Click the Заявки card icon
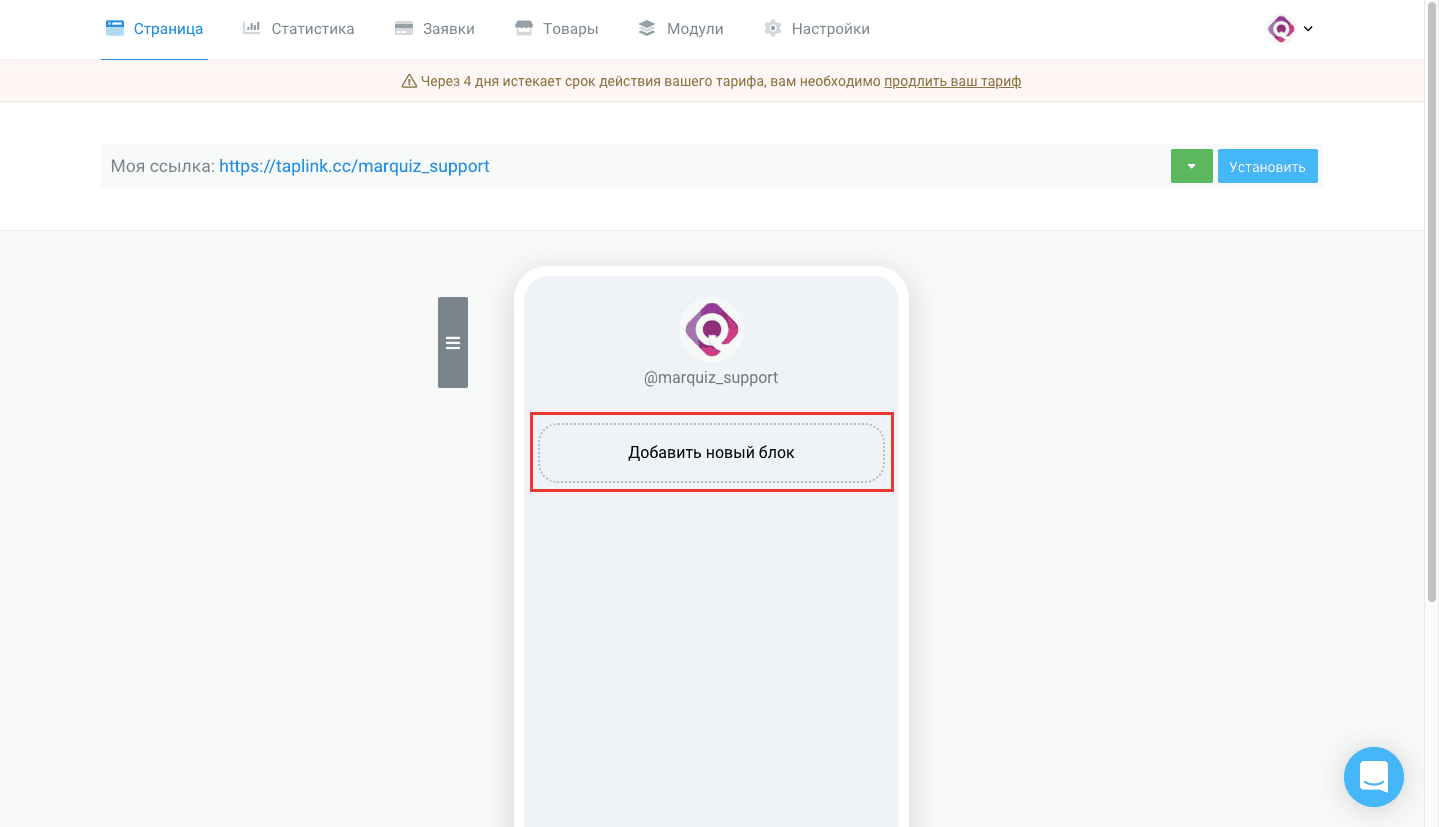Screen dimensions: 1439x827 pyautogui.click(x=404, y=29)
